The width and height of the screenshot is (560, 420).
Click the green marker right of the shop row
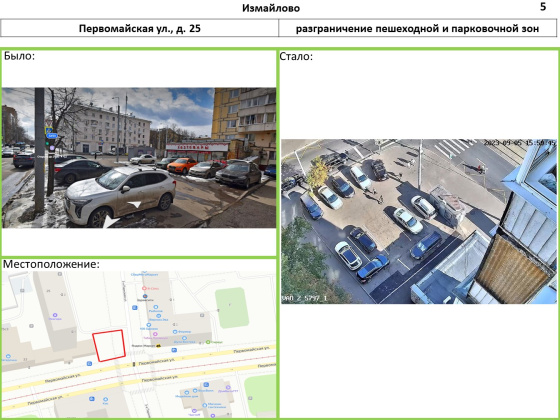tap(208, 342)
